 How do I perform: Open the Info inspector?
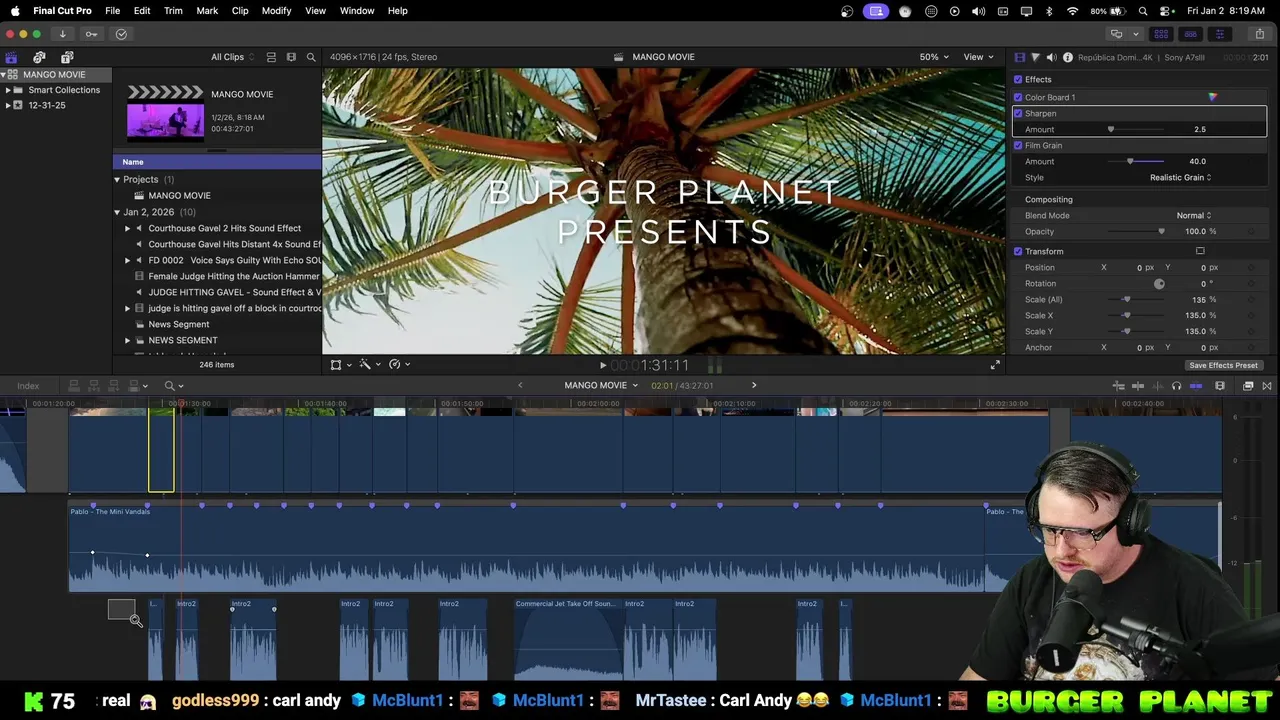click(1068, 57)
